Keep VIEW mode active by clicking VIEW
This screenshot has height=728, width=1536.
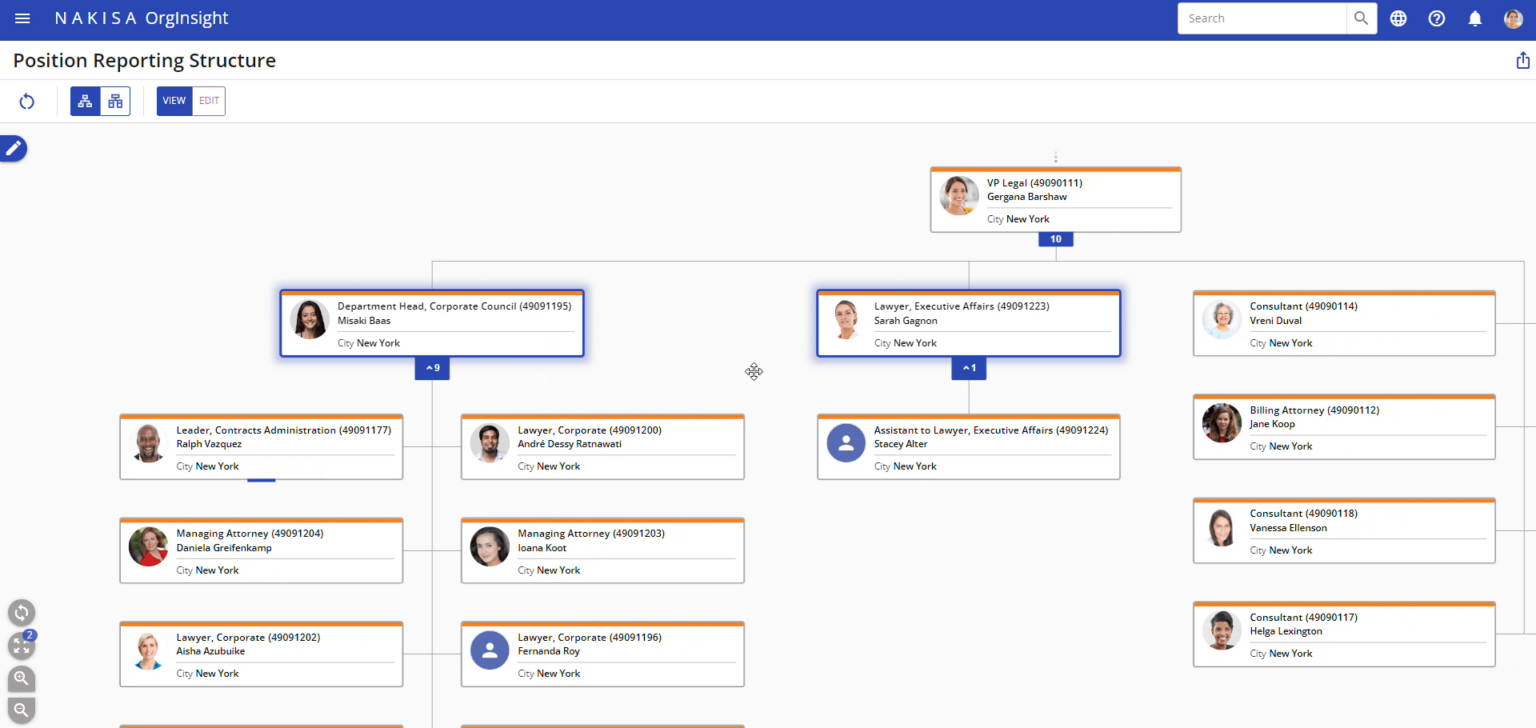coord(174,101)
